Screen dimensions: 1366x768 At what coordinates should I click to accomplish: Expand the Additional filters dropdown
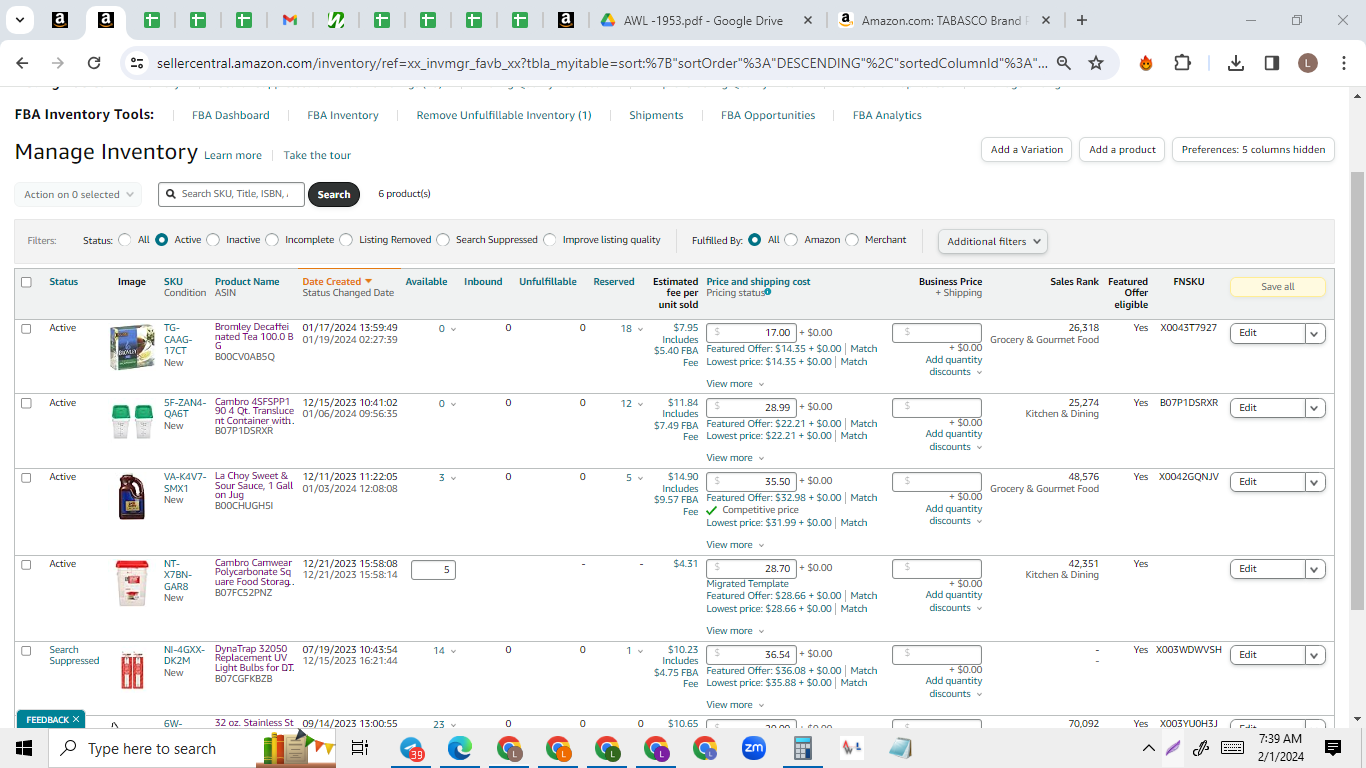click(x=993, y=241)
